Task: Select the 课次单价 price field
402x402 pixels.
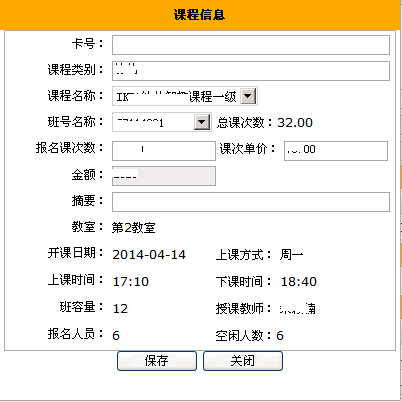Action: pyautogui.click(x=336, y=151)
